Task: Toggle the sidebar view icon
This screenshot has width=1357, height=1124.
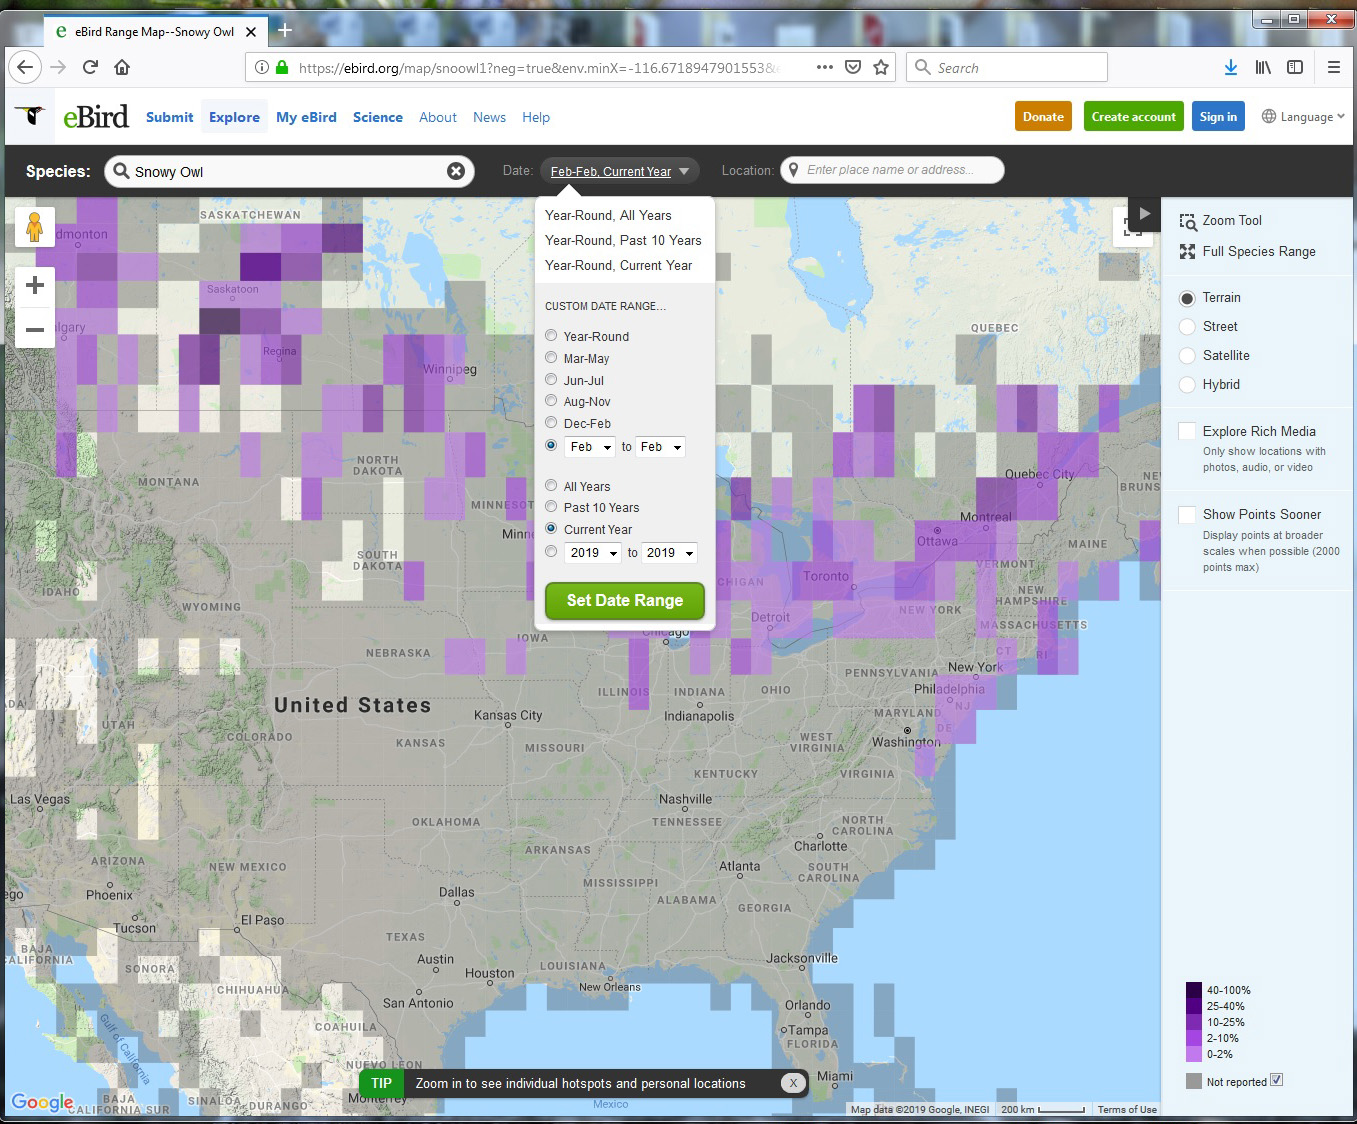Action: pyautogui.click(x=1295, y=67)
